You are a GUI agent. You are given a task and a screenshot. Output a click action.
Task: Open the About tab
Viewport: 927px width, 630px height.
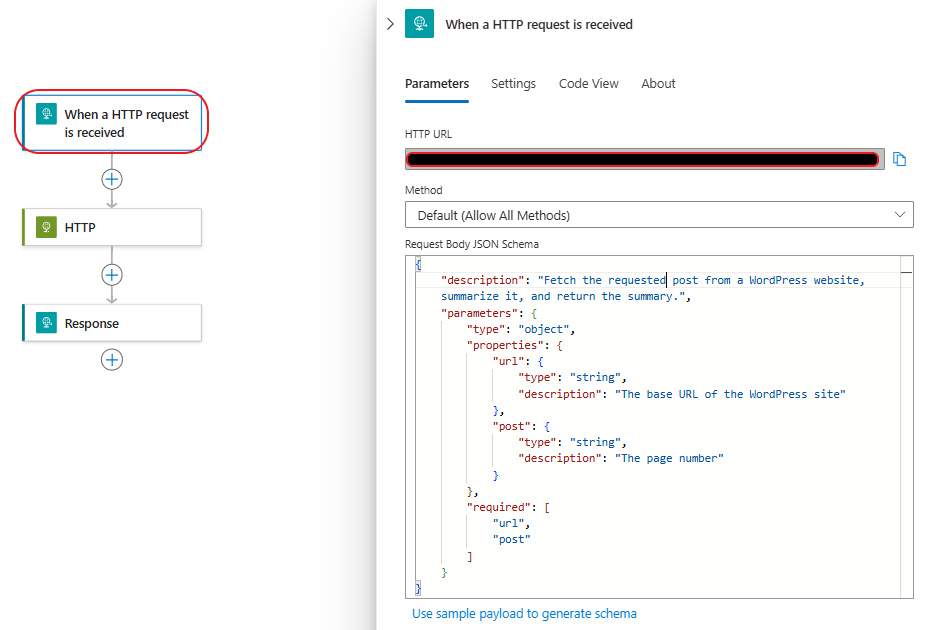pyautogui.click(x=658, y=84)
